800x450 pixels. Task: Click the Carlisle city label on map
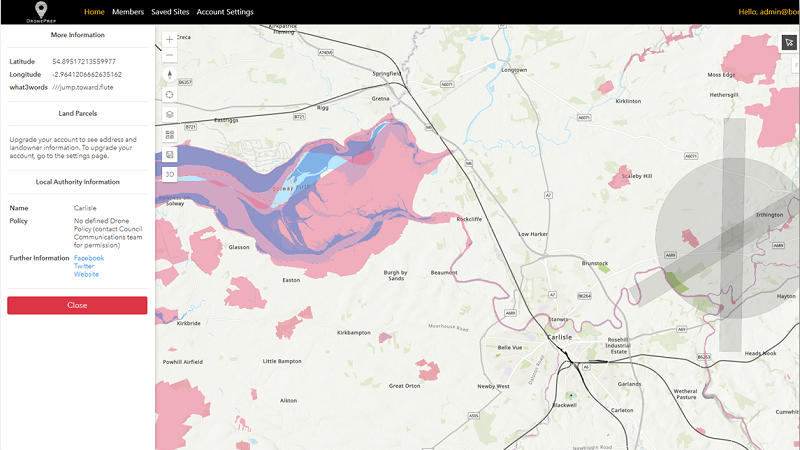559,337
